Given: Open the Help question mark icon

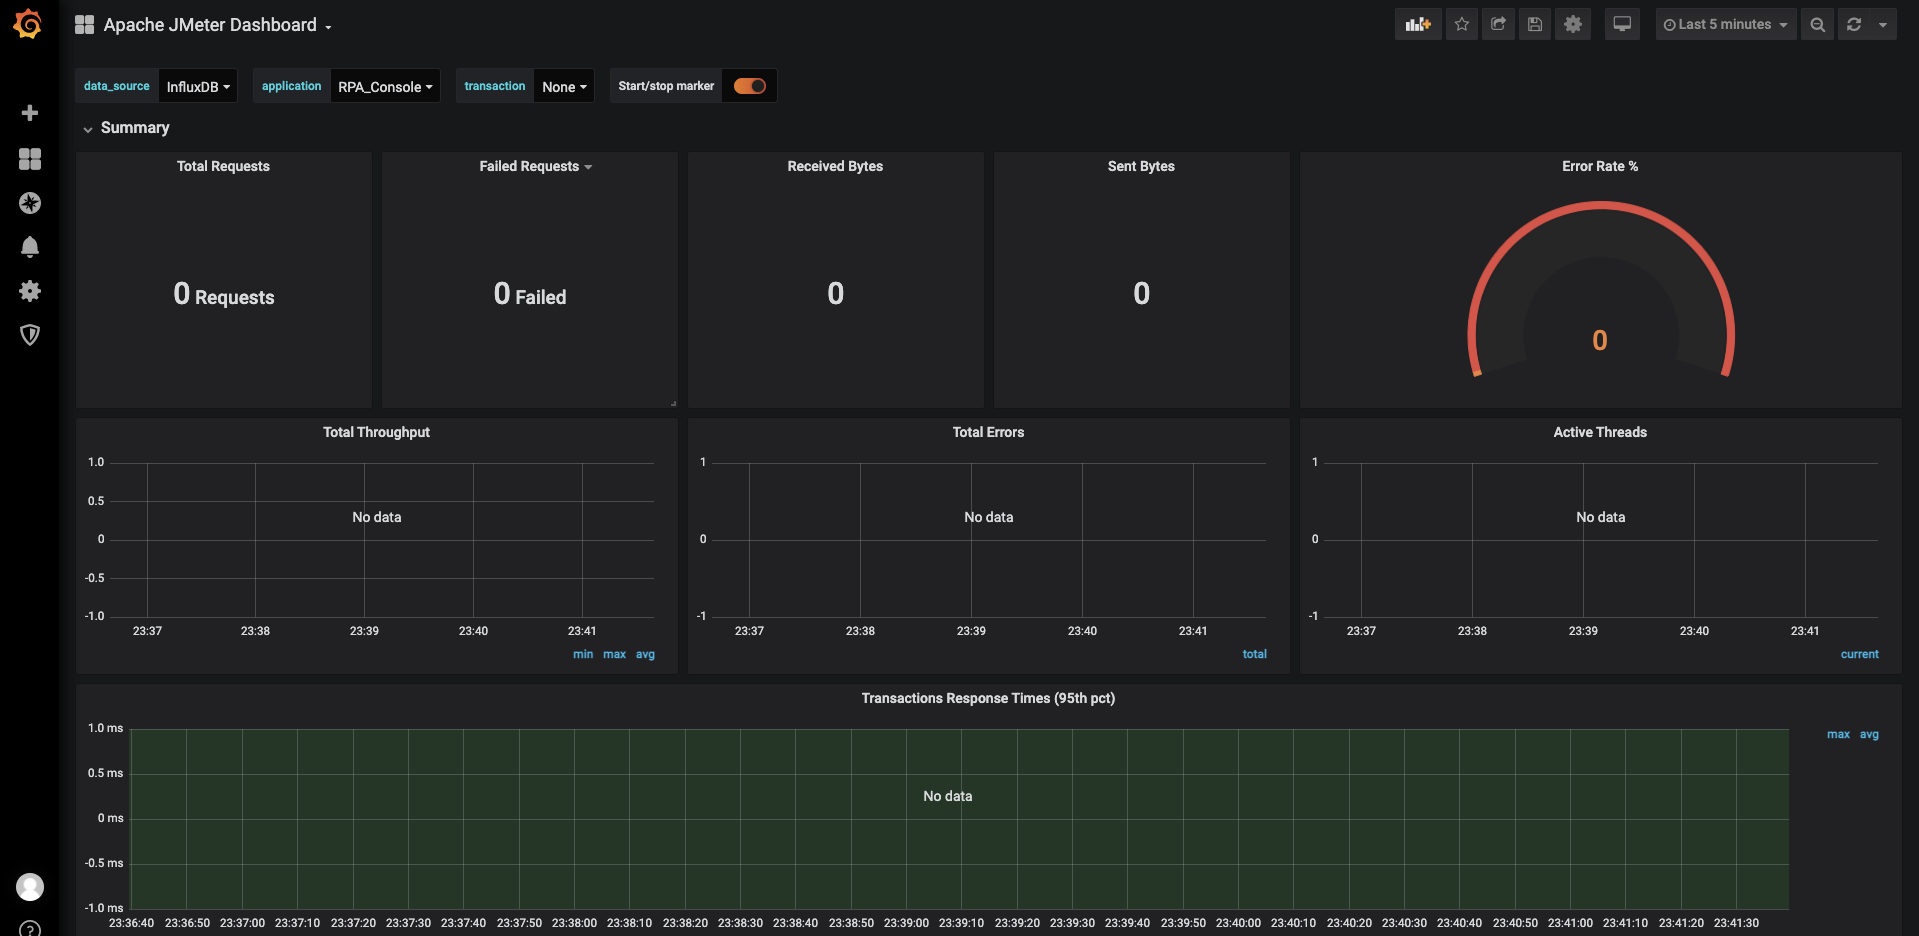Looking at the screenshot, I should [30, 929].
